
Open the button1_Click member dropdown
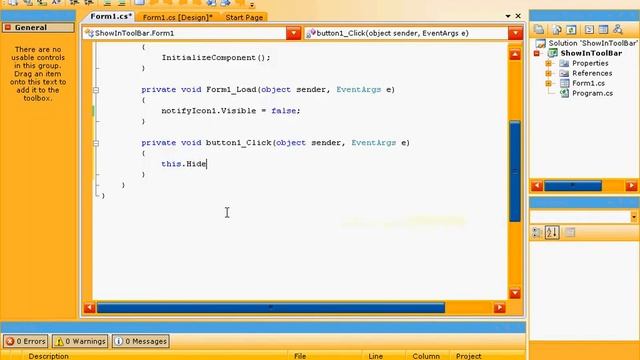tap(515, 33)
